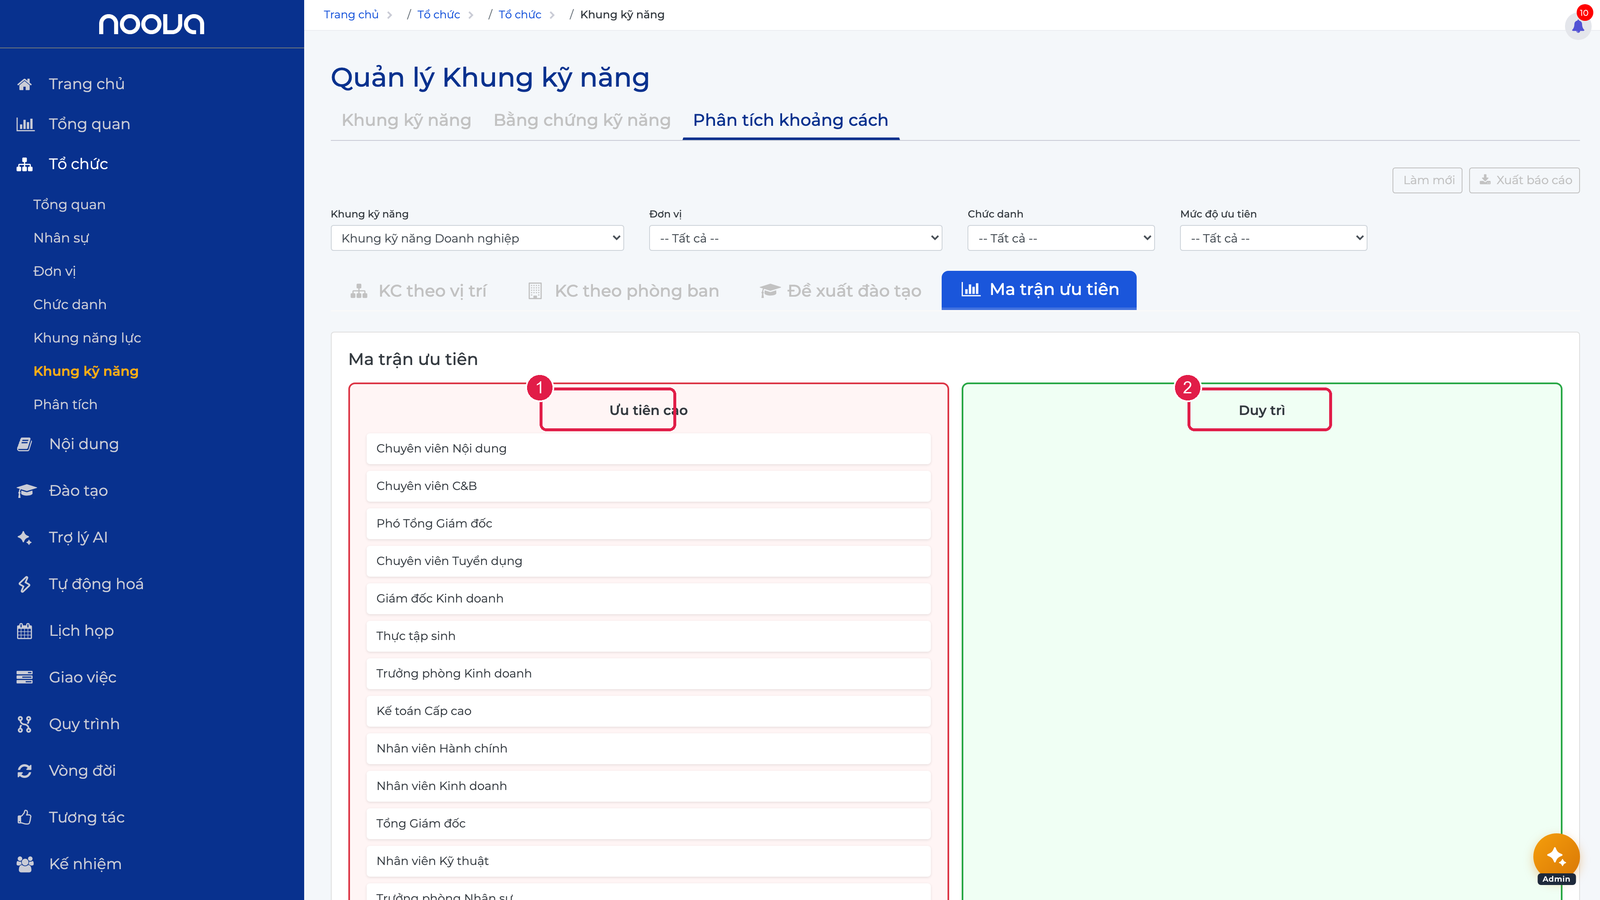Open the Khung kỹ năng dropdown
Screen dimensions: 1600x900
tap(477, 238)
